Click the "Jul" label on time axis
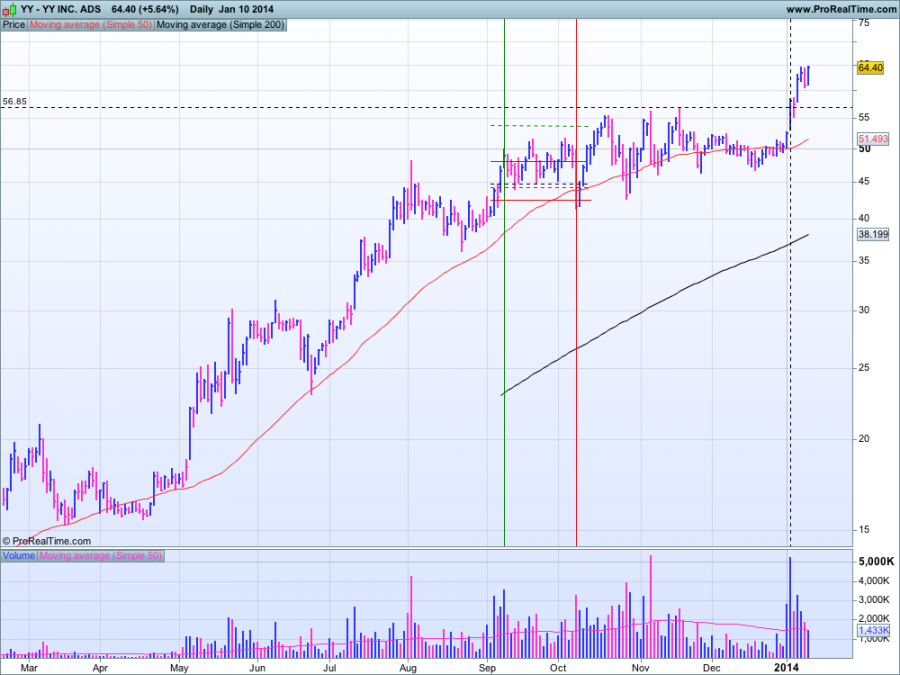Screen dimensions: 900x675 tap(329, 668)
